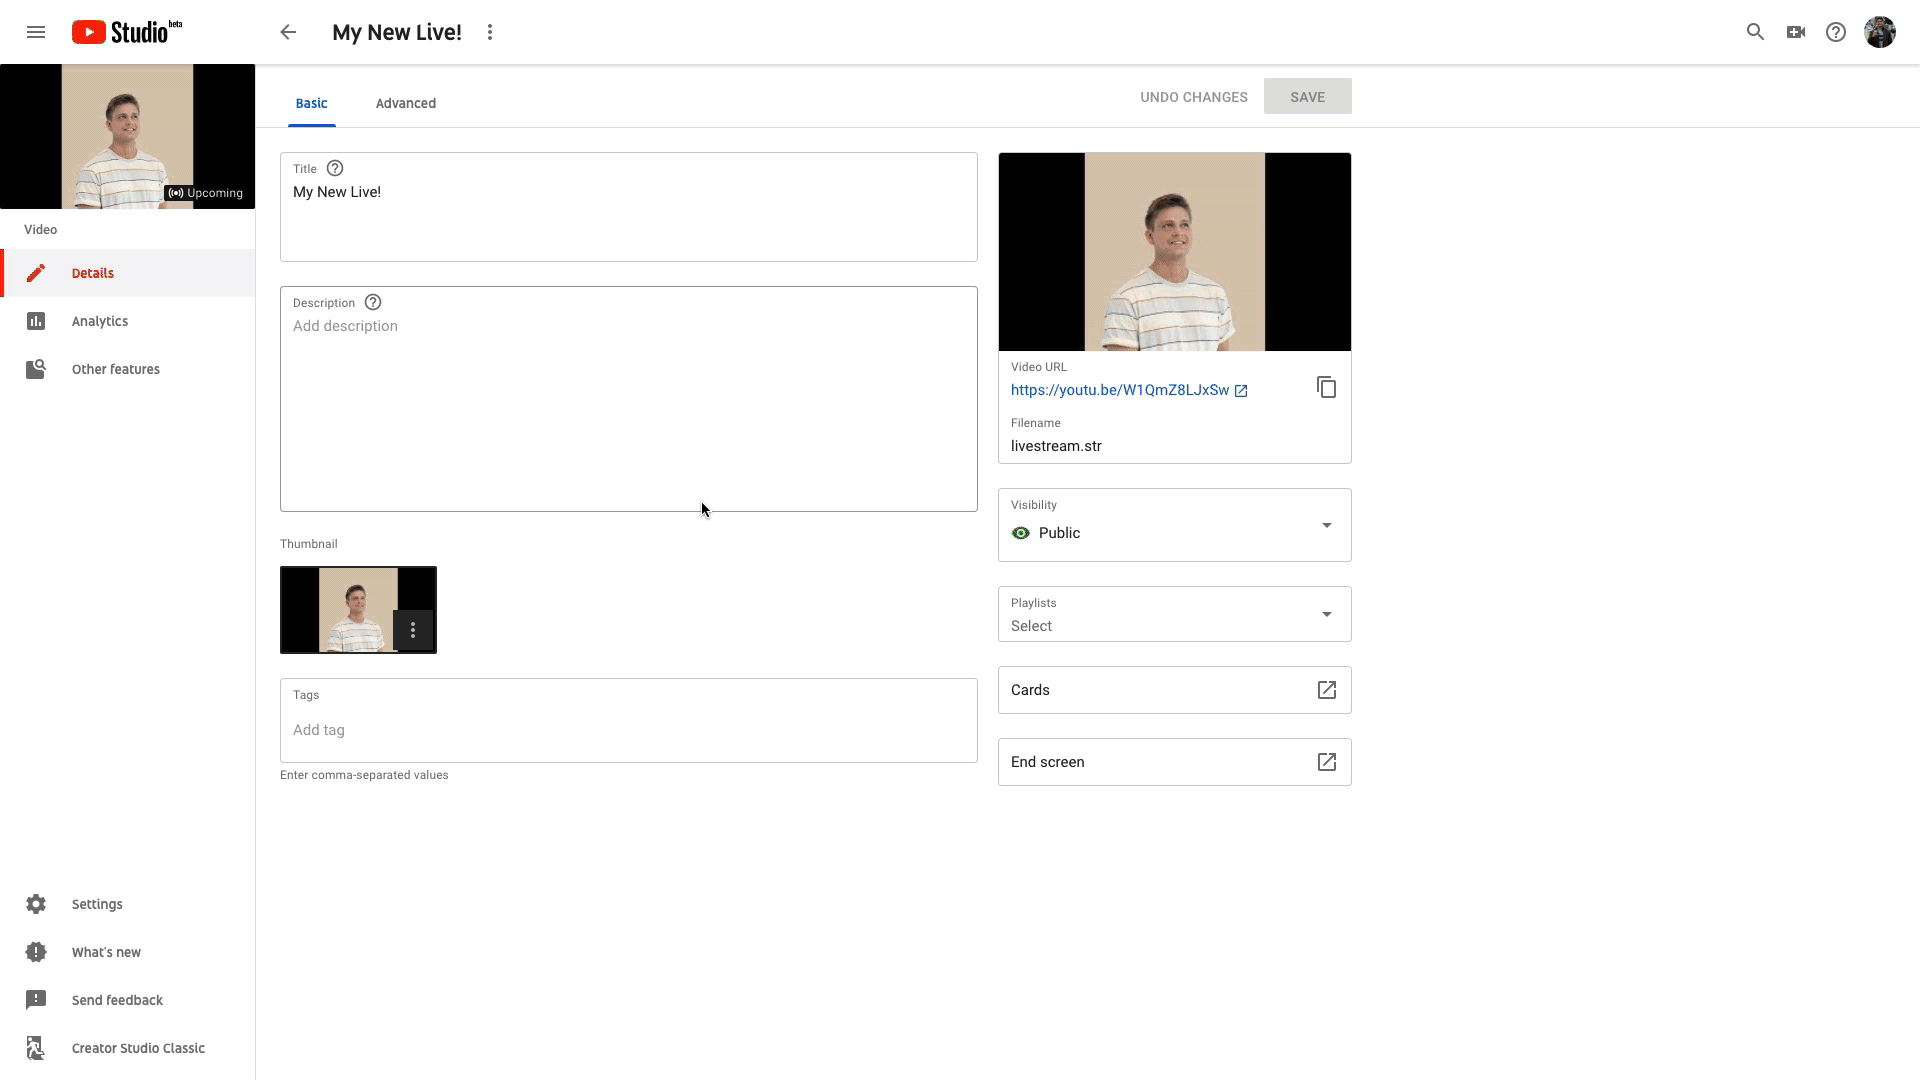Open the account avatar menu
Image resolution: width=1920 pixels, height=1080 pixels.
click(x=1880, y=32)
